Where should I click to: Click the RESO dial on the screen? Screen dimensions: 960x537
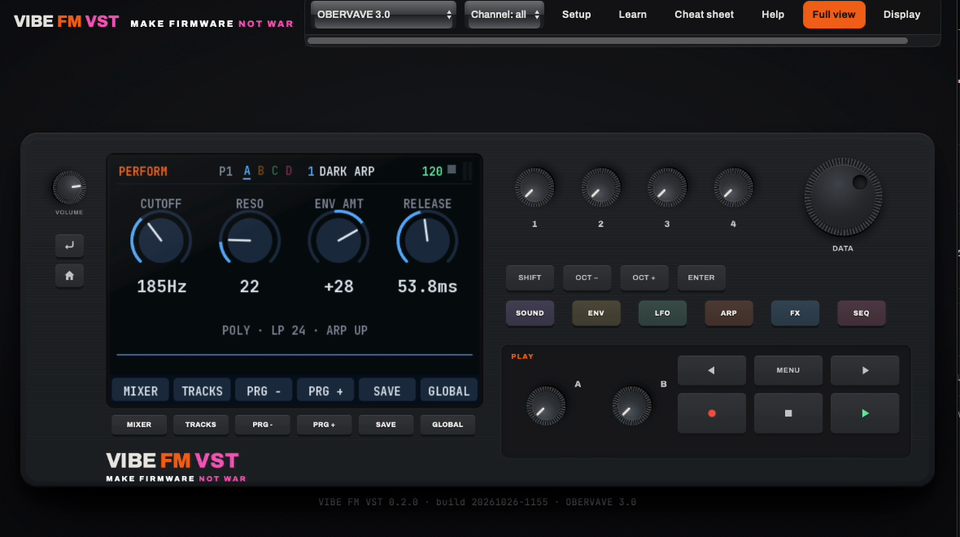pyautogui.click(x=250, y=240)
